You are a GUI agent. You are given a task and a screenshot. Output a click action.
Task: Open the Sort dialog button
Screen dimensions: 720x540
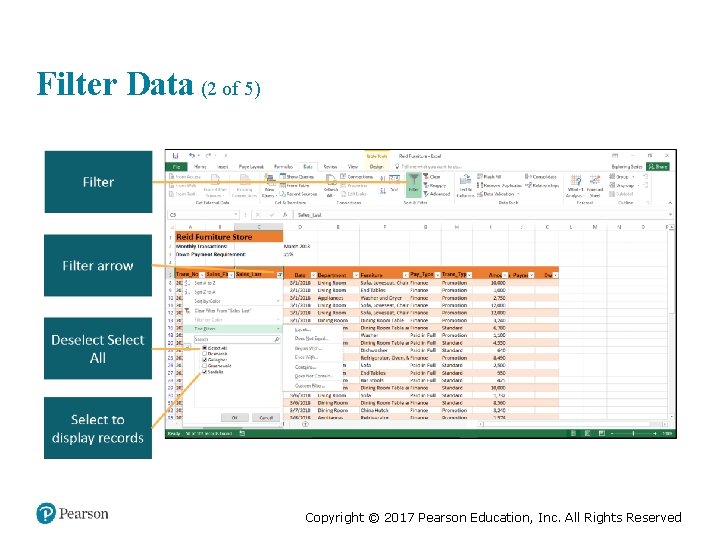(394, 182)
